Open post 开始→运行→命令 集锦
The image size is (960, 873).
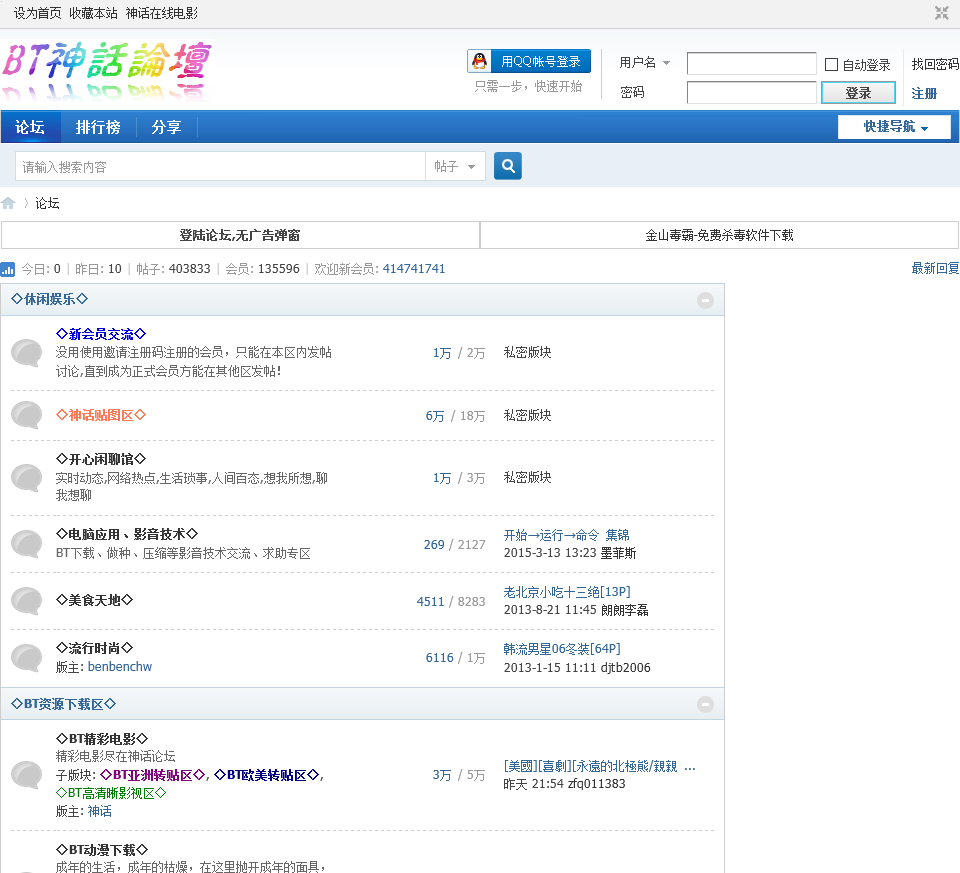pos(566,535)
